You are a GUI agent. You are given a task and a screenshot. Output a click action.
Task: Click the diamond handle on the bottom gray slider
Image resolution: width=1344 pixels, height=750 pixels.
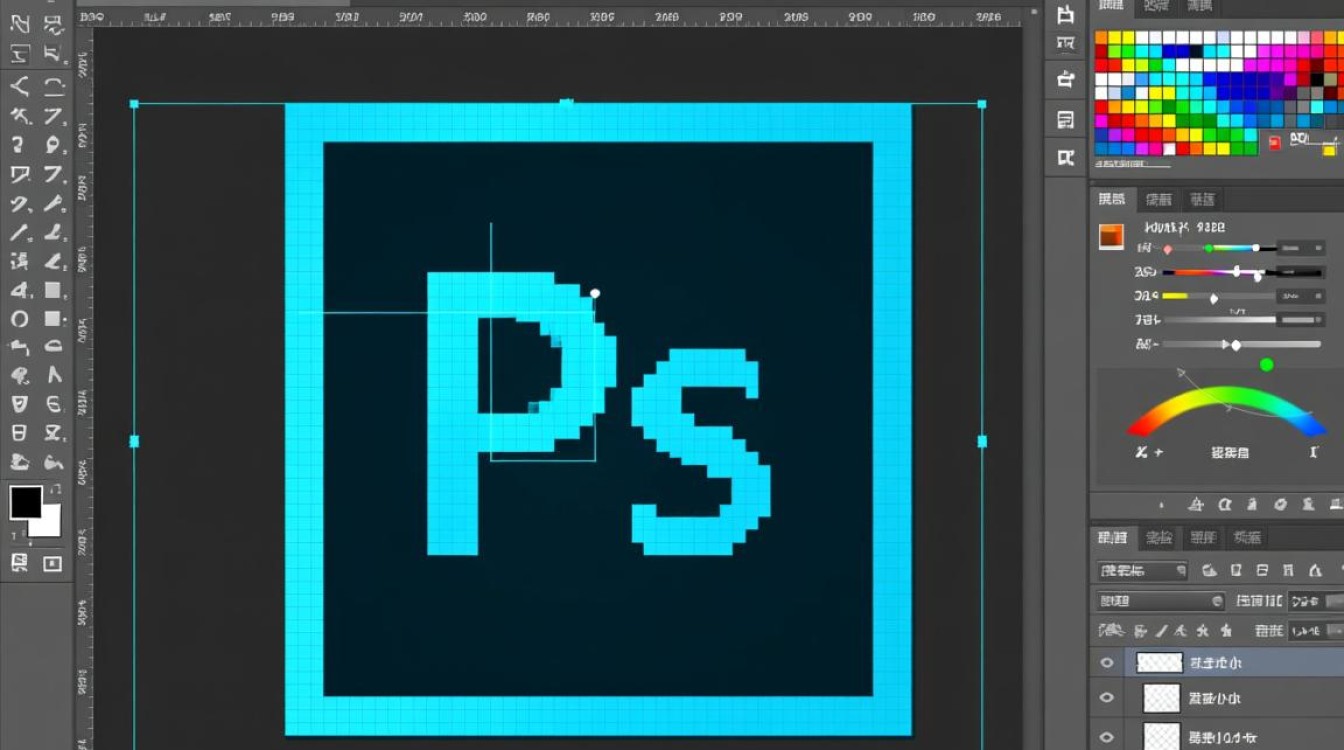click(x=1236, y=345)
